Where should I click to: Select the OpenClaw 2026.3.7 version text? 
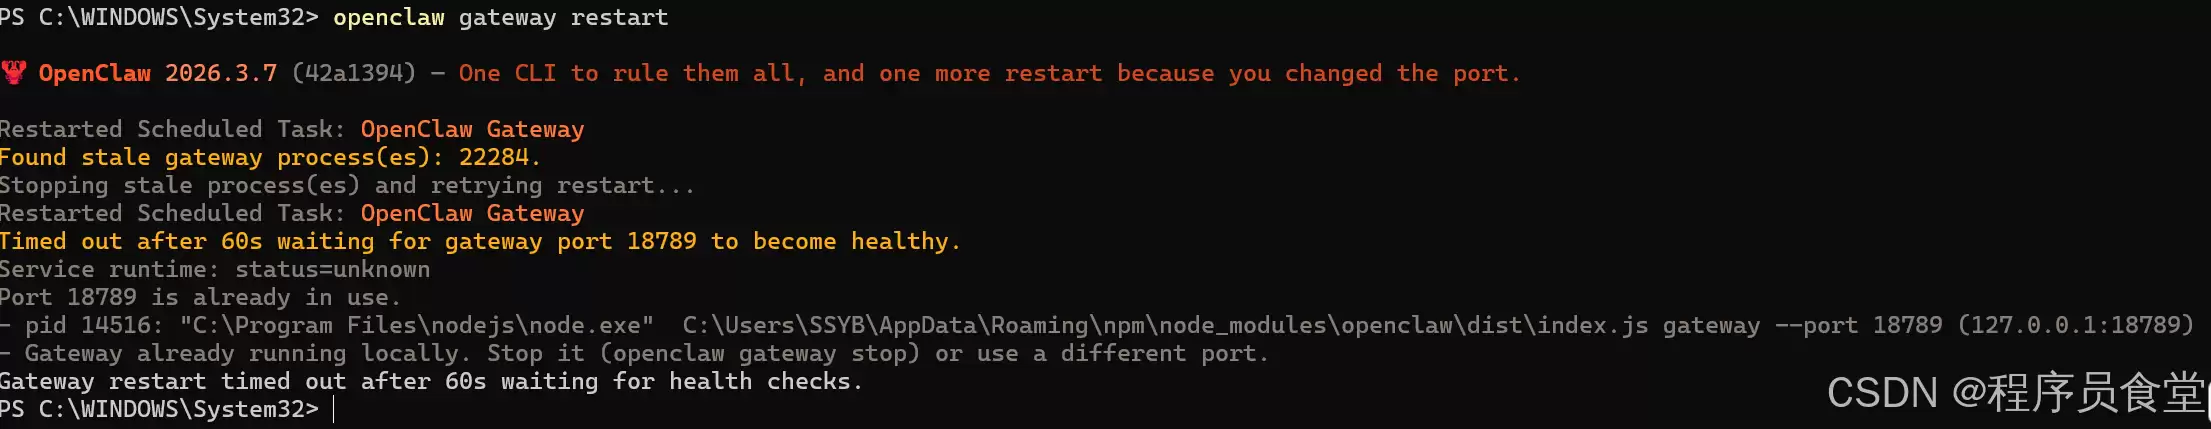(157, 73)
